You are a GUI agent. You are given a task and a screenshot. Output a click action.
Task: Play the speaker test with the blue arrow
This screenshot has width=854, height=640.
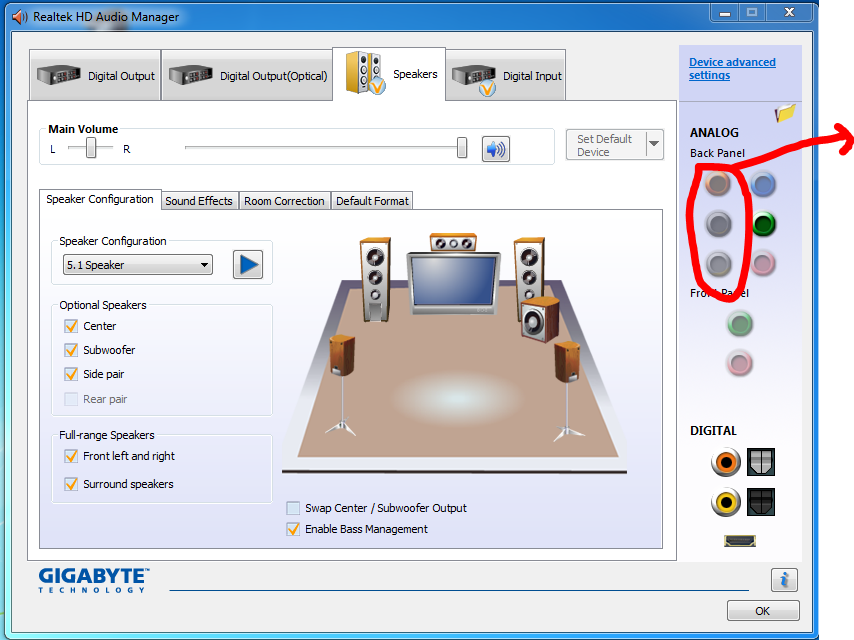pyautogui.click(x=248, y=265)
